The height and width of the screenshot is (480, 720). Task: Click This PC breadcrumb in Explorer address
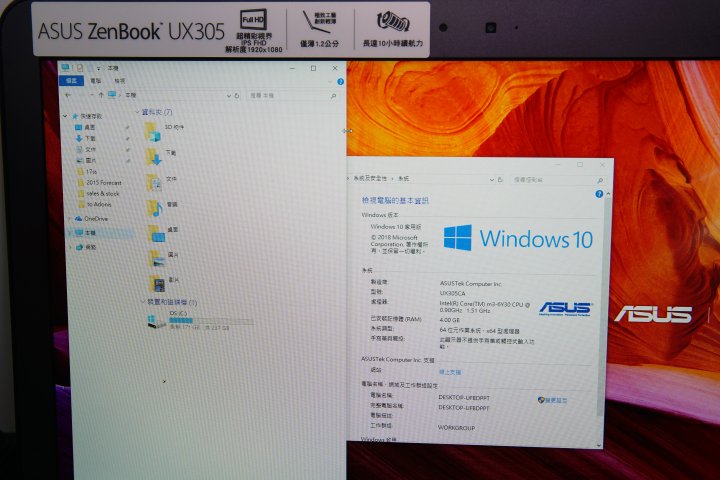point(131,95)
